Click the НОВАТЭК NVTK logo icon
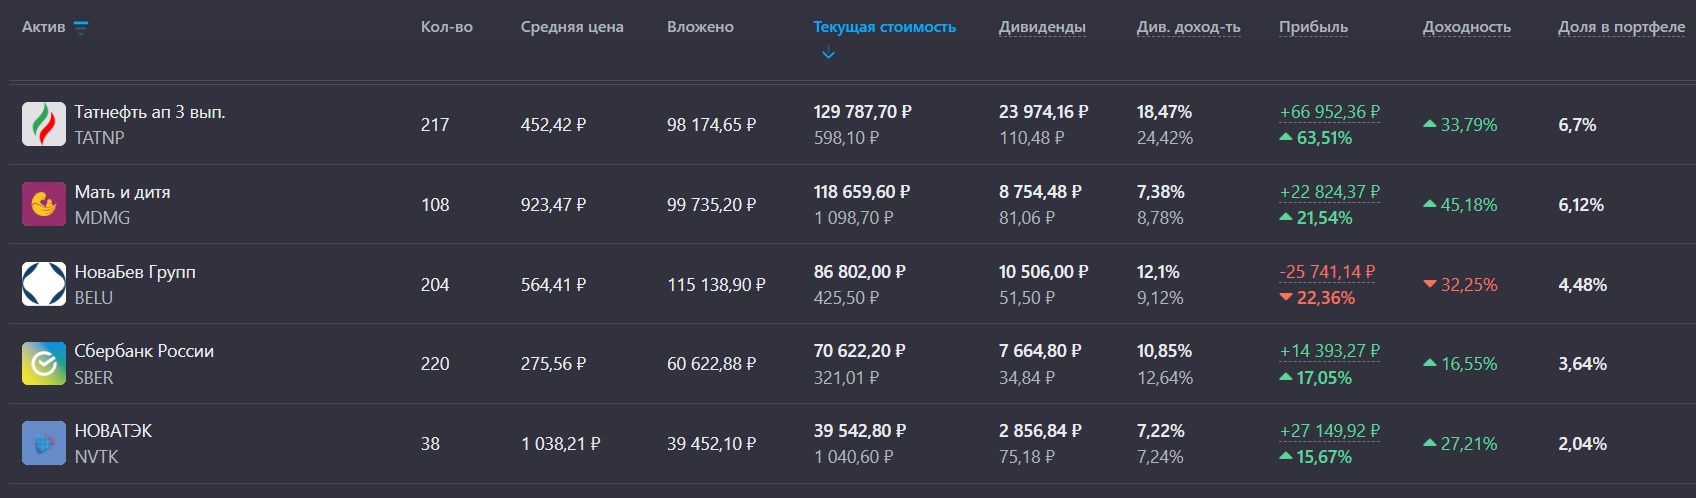 tap(44, 443)
